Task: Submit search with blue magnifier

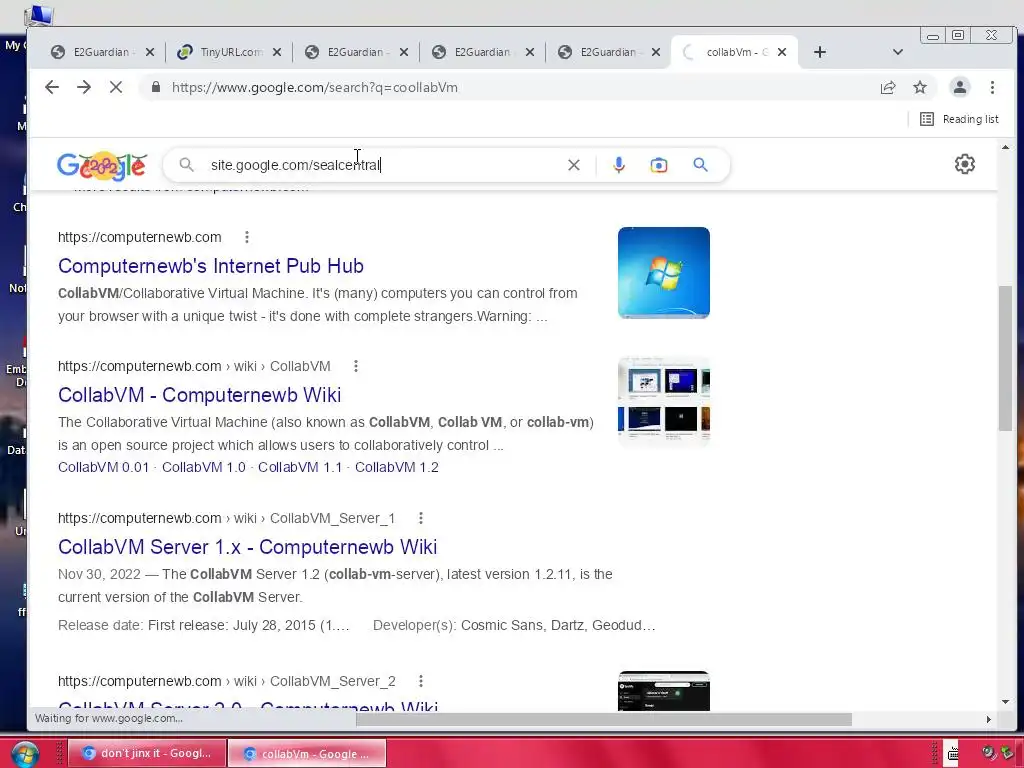Action: pos(700,165)
